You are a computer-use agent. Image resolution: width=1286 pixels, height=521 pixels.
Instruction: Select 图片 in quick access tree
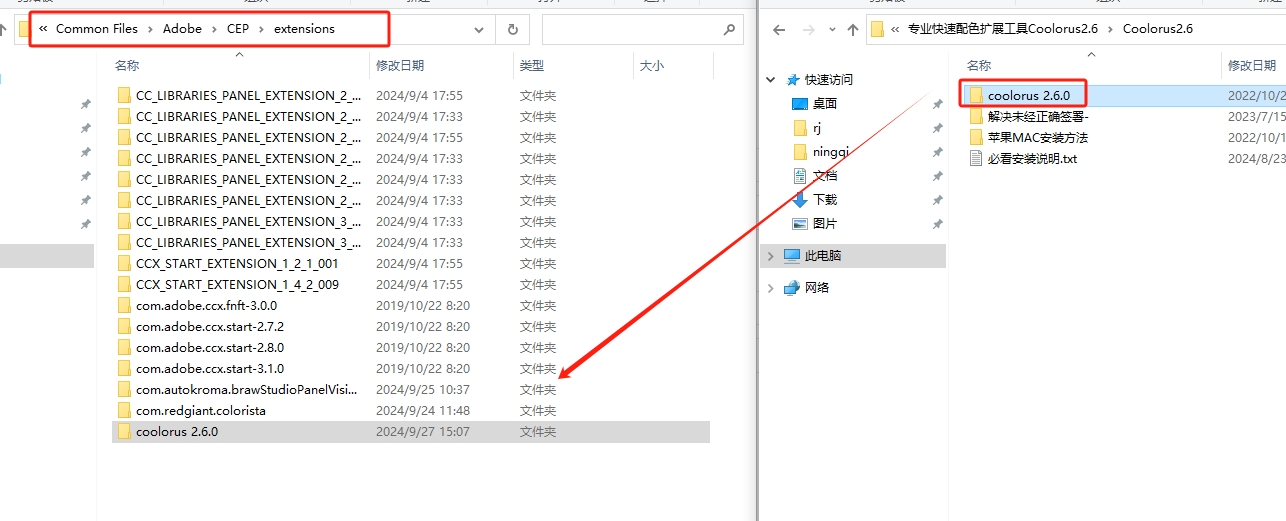[x=825, y=223]
